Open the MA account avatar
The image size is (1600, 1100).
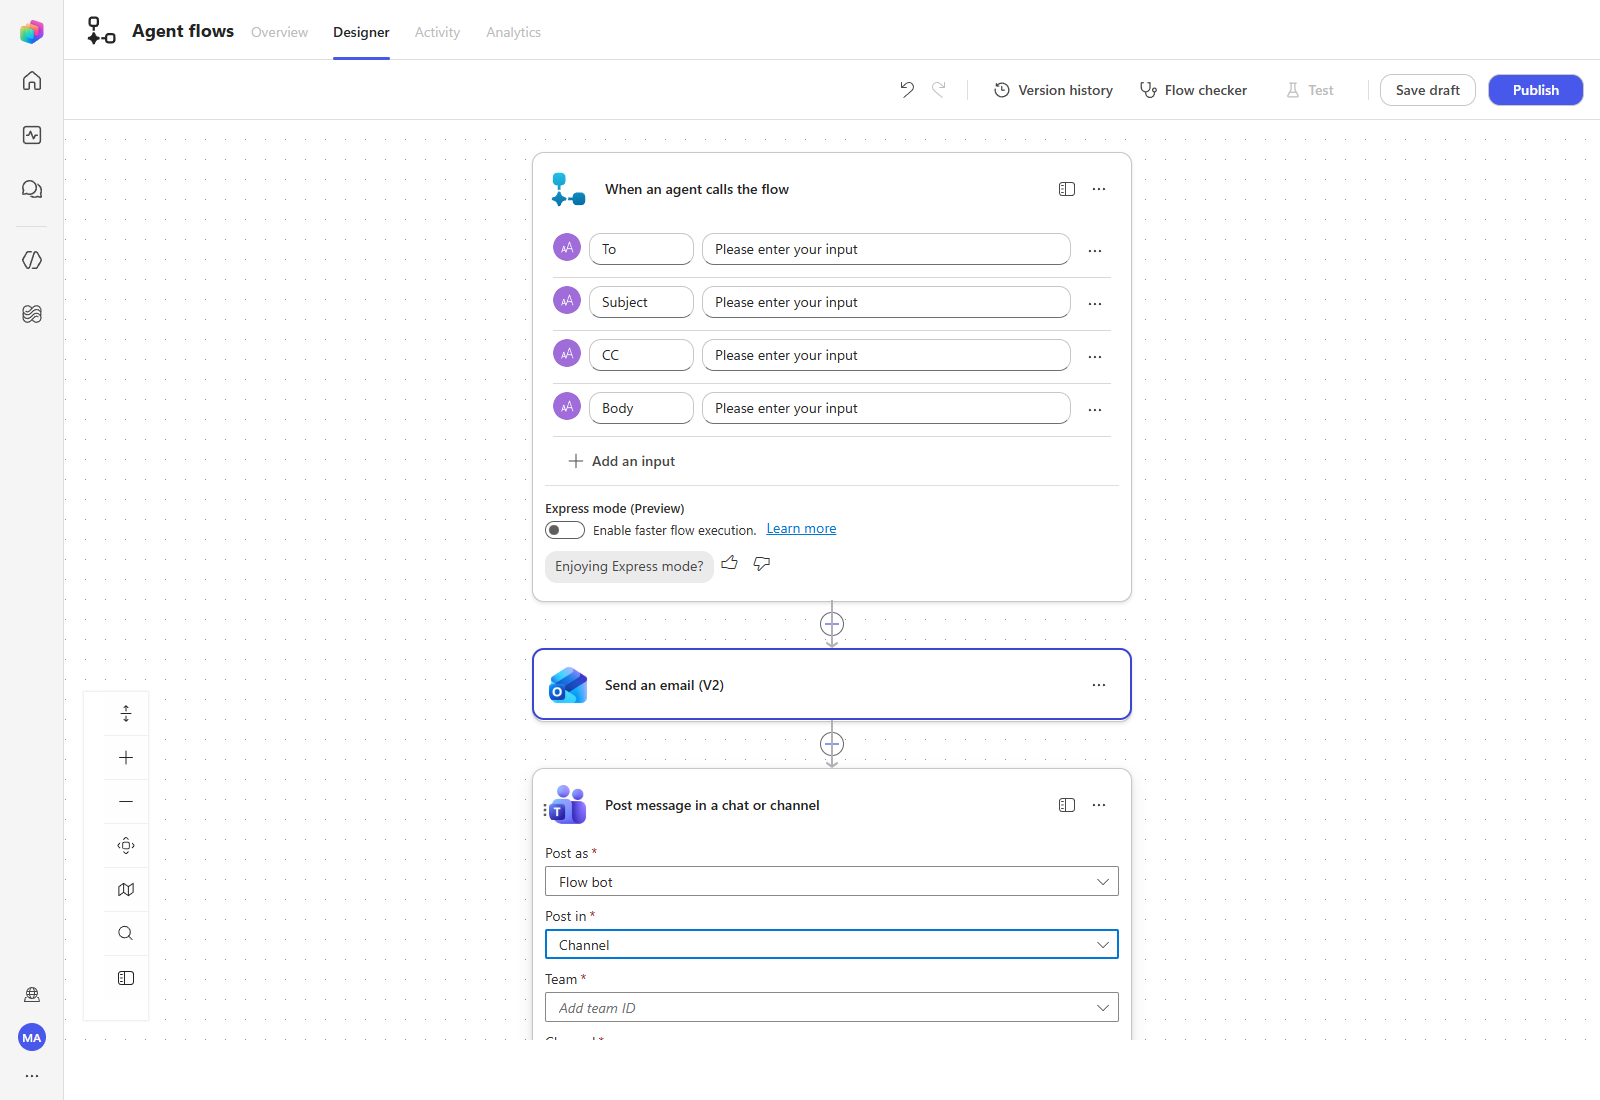click(x=32, y=1038)
